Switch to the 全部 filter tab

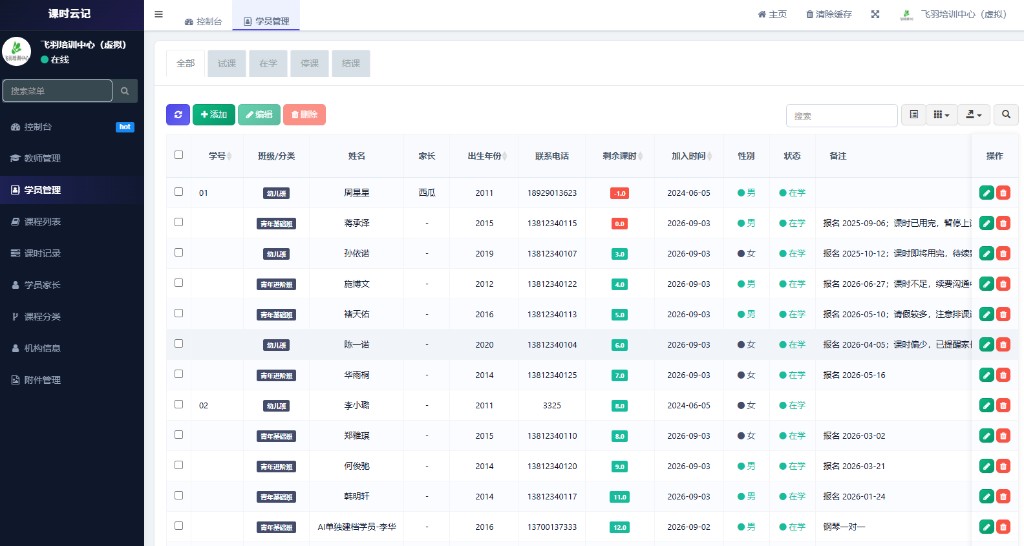(x=185, y=63)
